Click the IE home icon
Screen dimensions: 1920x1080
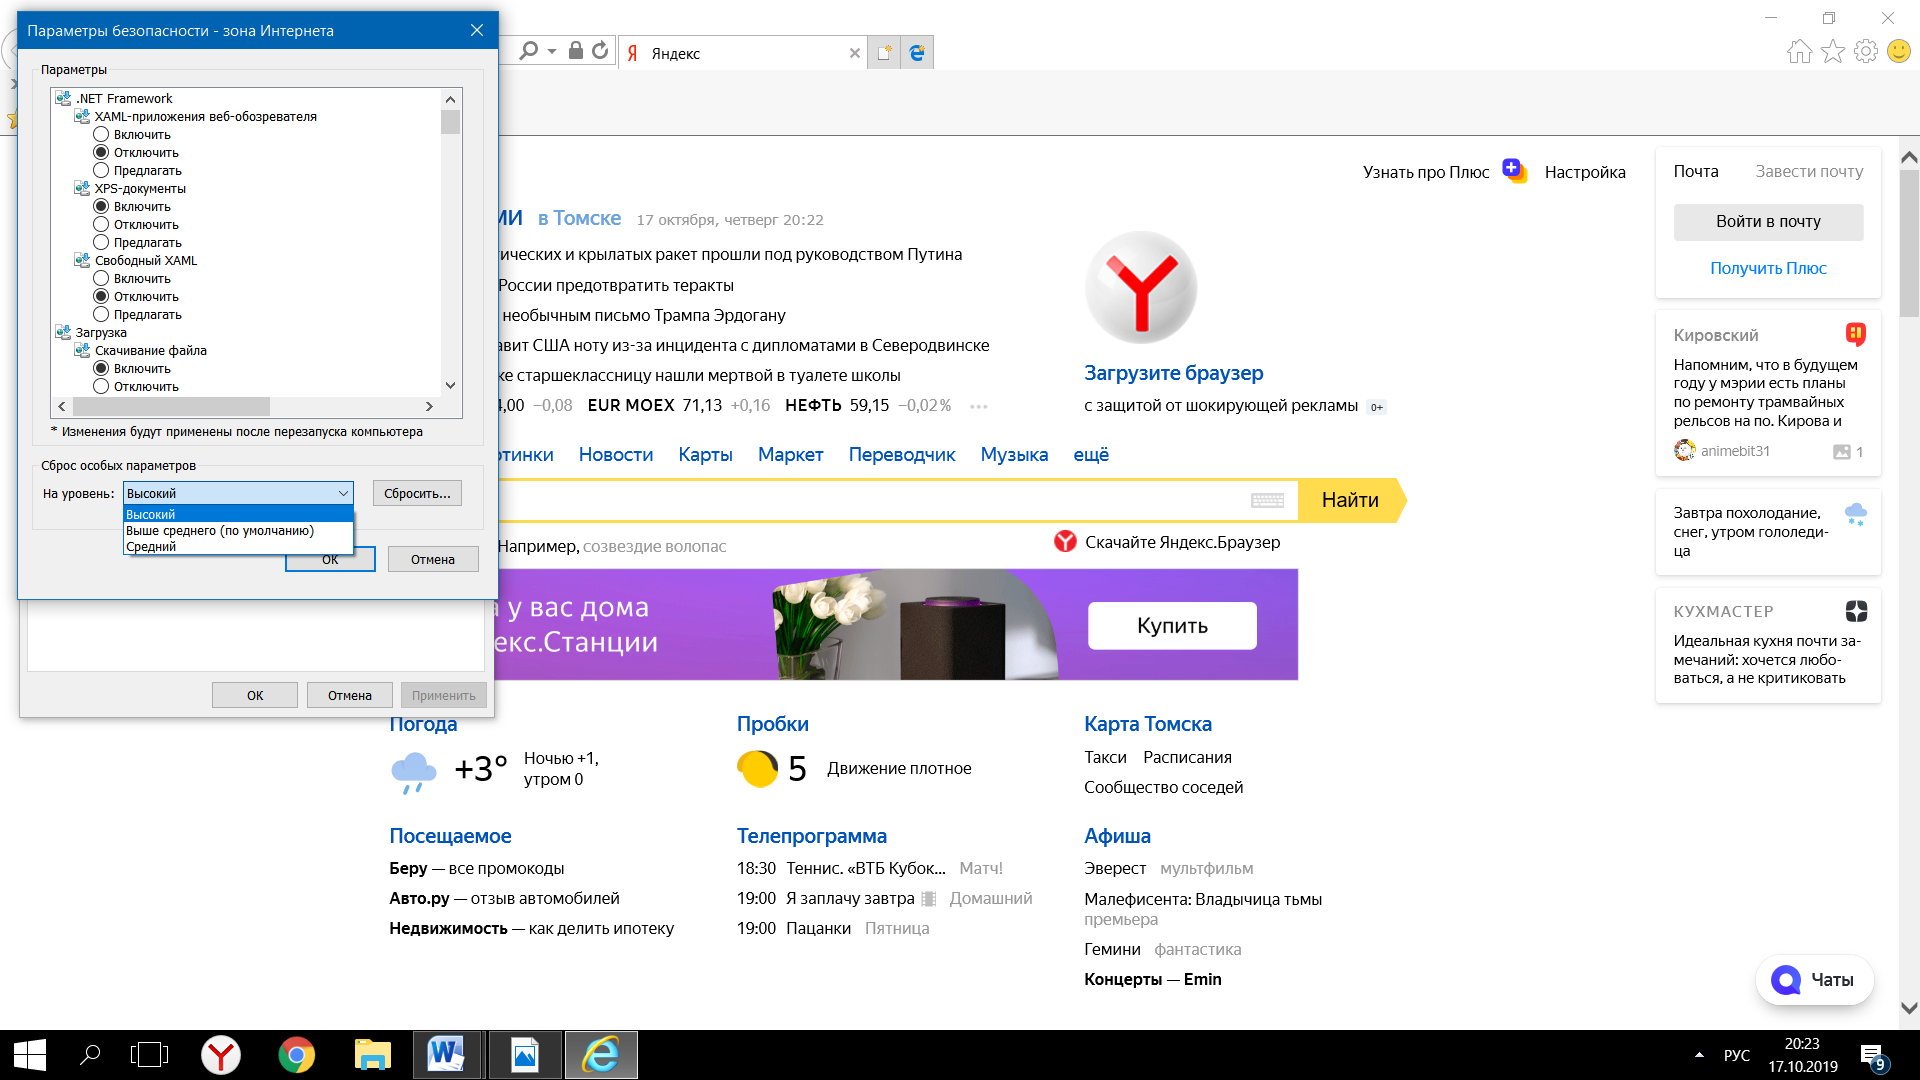[1799, 52]
